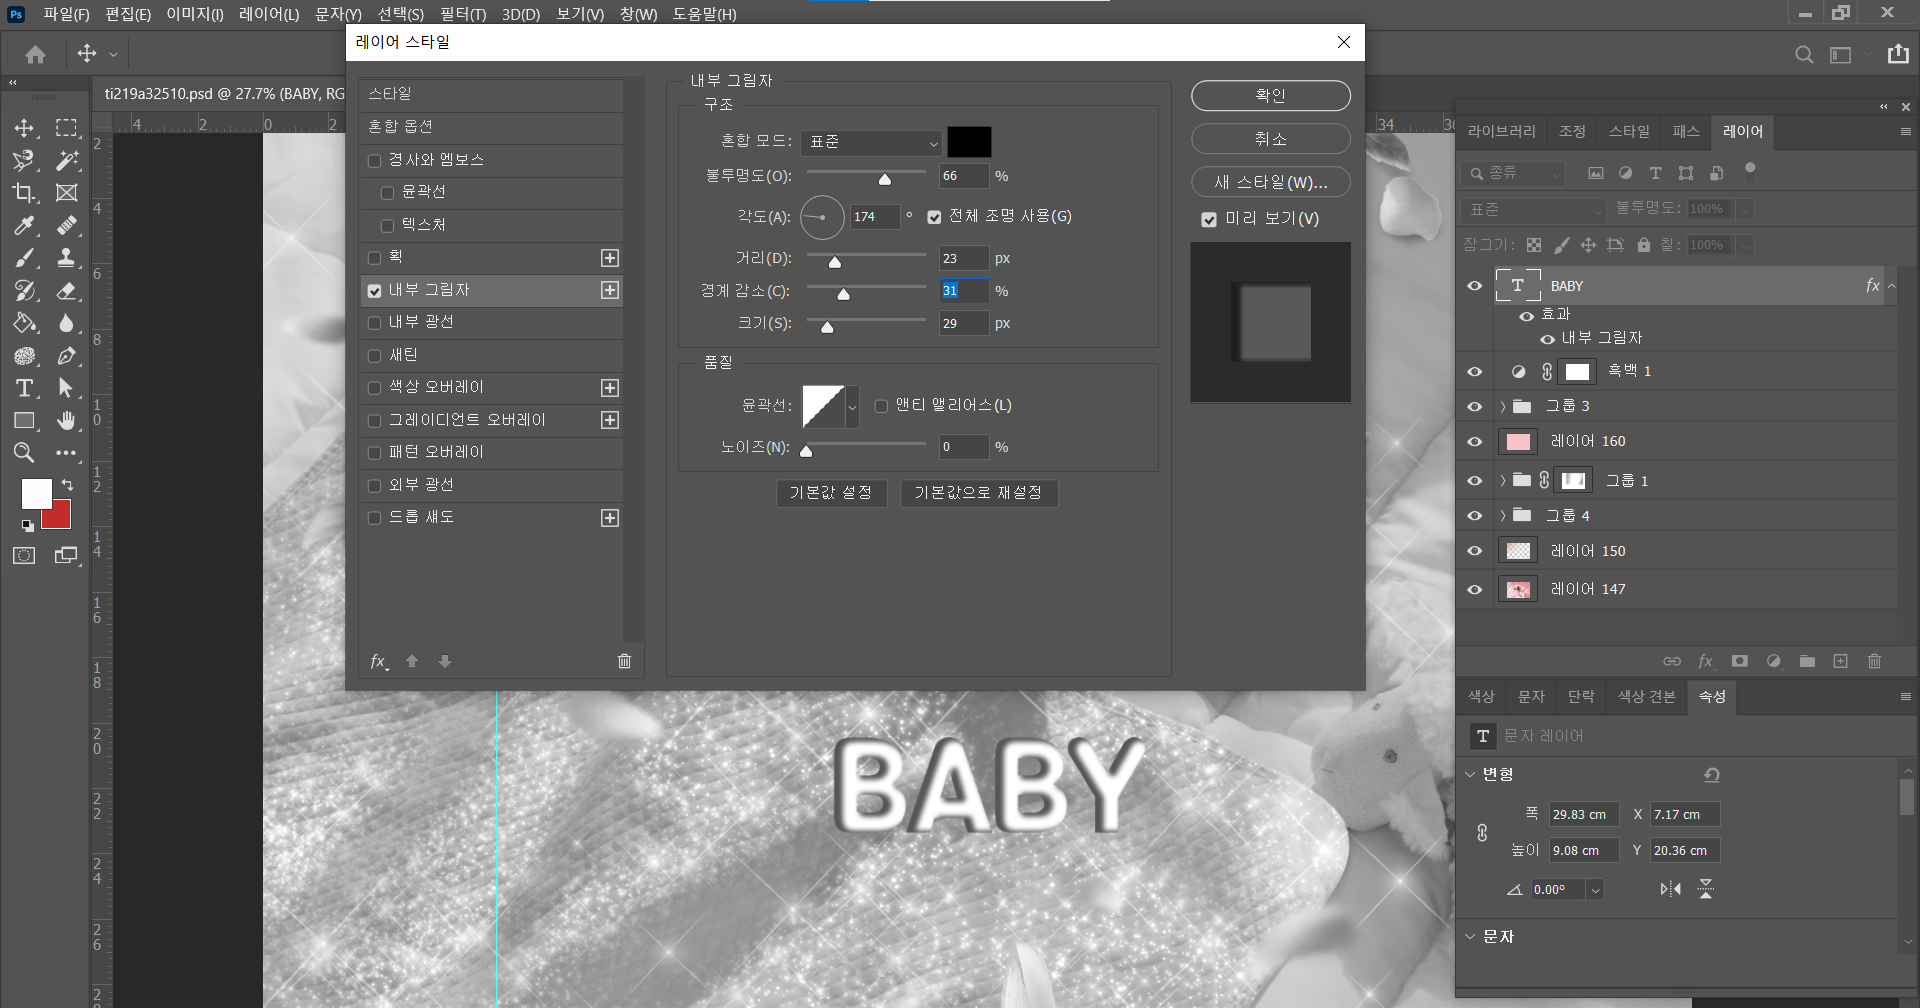Delete effect with trash icon in dialog

click(x=624, y=661)
